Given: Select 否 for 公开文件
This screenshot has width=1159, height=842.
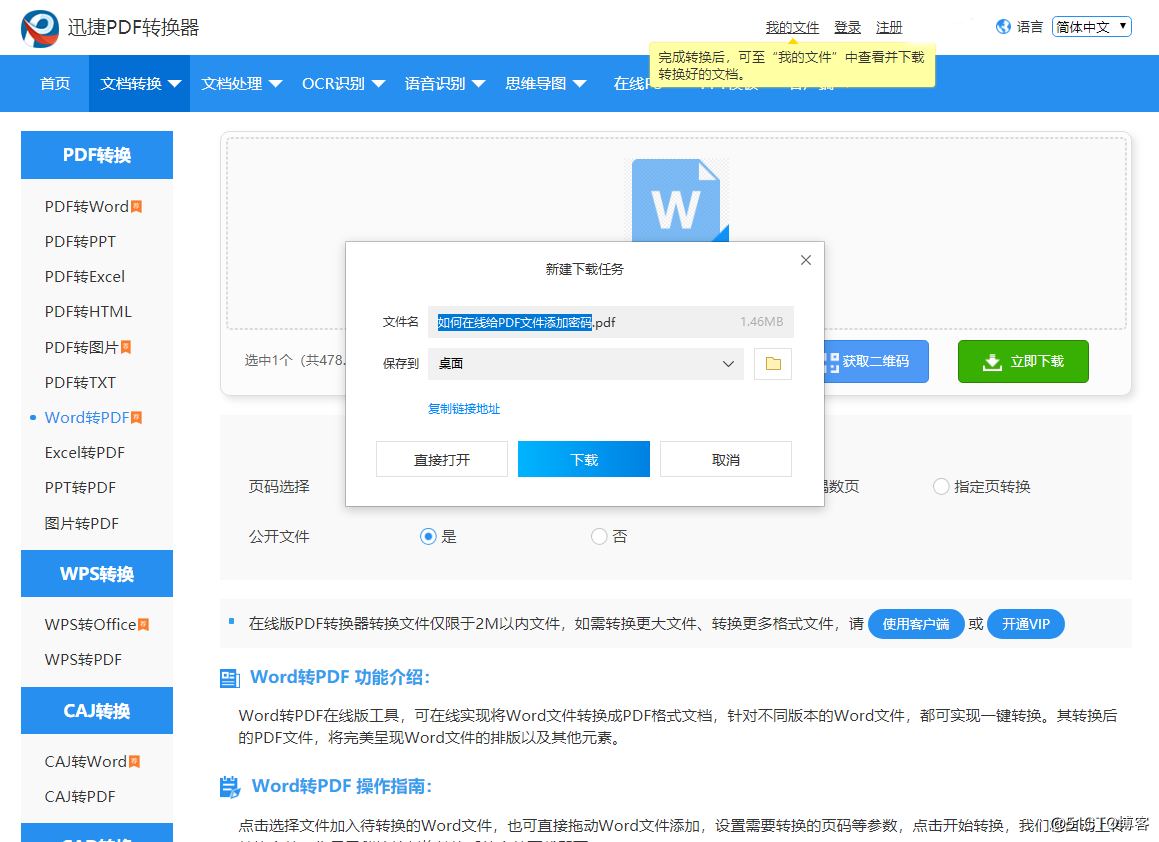Looking at the screenshot, I should click(599, 537).
